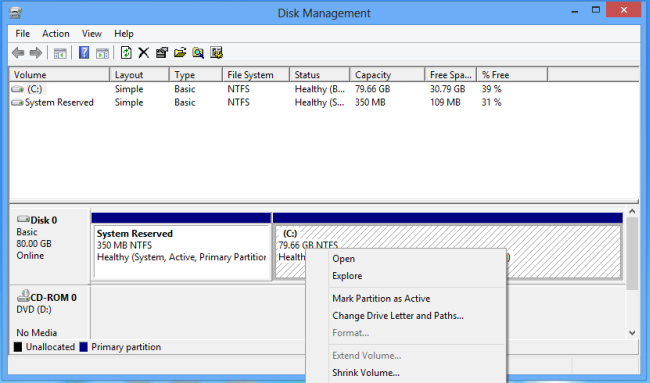Click the drive icon beside System Reserved row

tap(17, 102)
